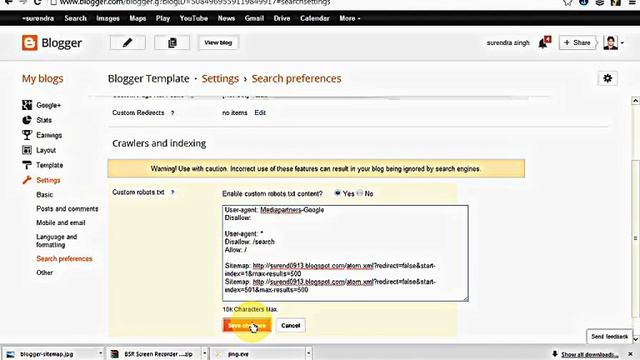
Task: Open Other settings page
Action: click(x=44, y=273)
